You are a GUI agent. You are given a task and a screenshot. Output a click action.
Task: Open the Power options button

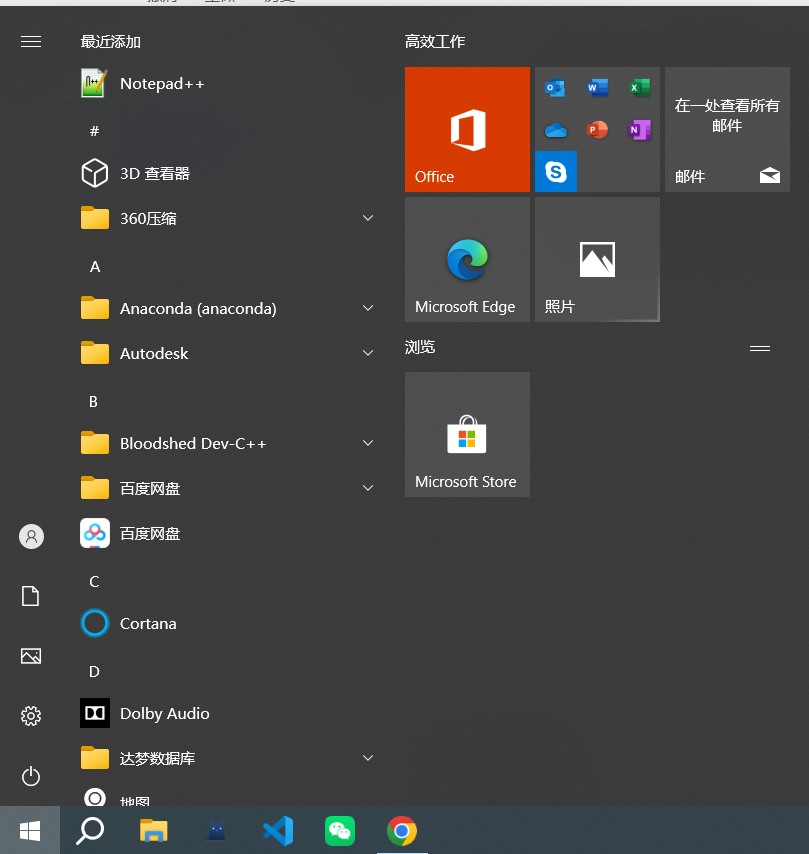pyautogui.click(x=31, y=776)
